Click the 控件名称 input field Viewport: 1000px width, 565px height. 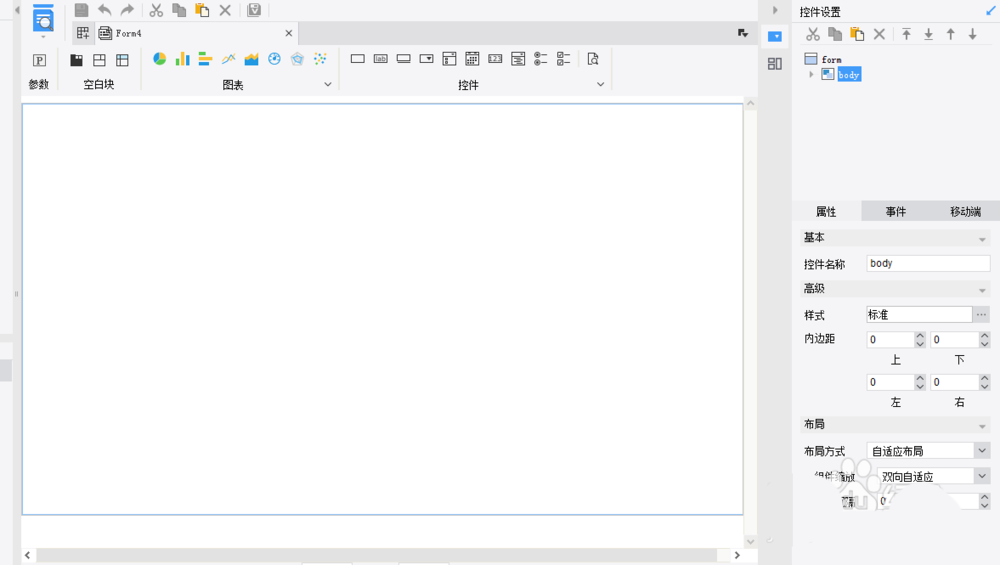[927, 264]
